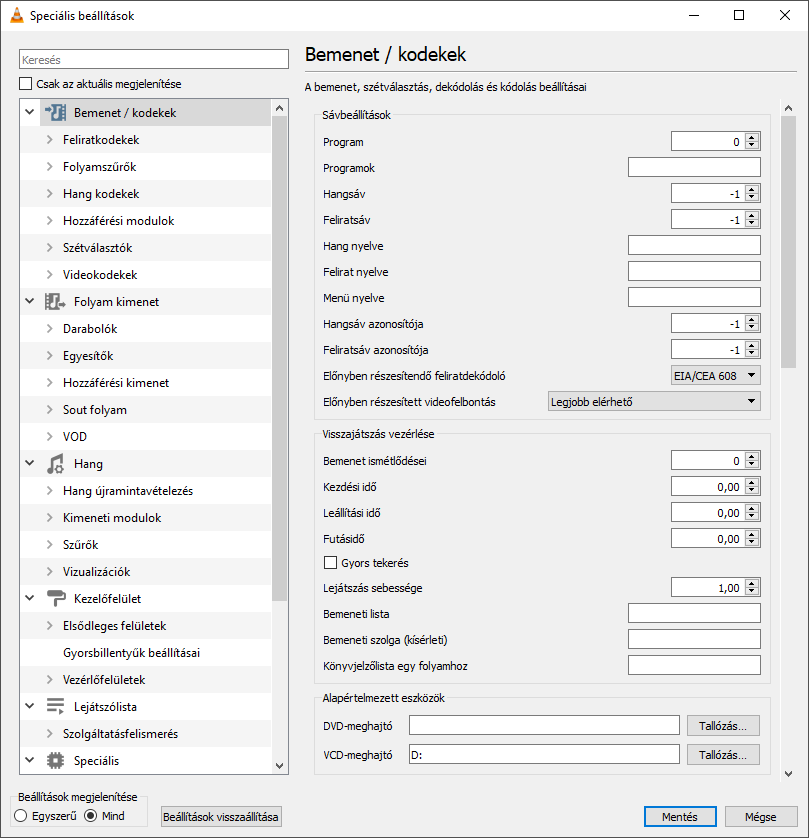809x838 pixels.
Task: Select Szétválasztók tree item
Action: tap(97, 248)
